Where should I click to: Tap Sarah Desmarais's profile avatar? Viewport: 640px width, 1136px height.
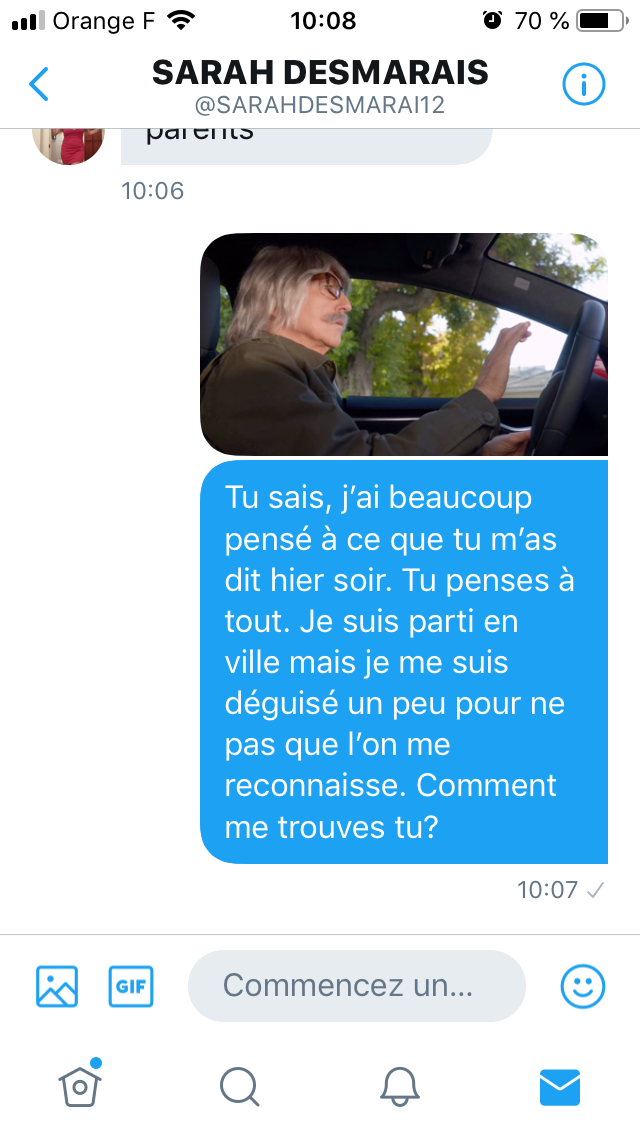click(x=68, y=145)
